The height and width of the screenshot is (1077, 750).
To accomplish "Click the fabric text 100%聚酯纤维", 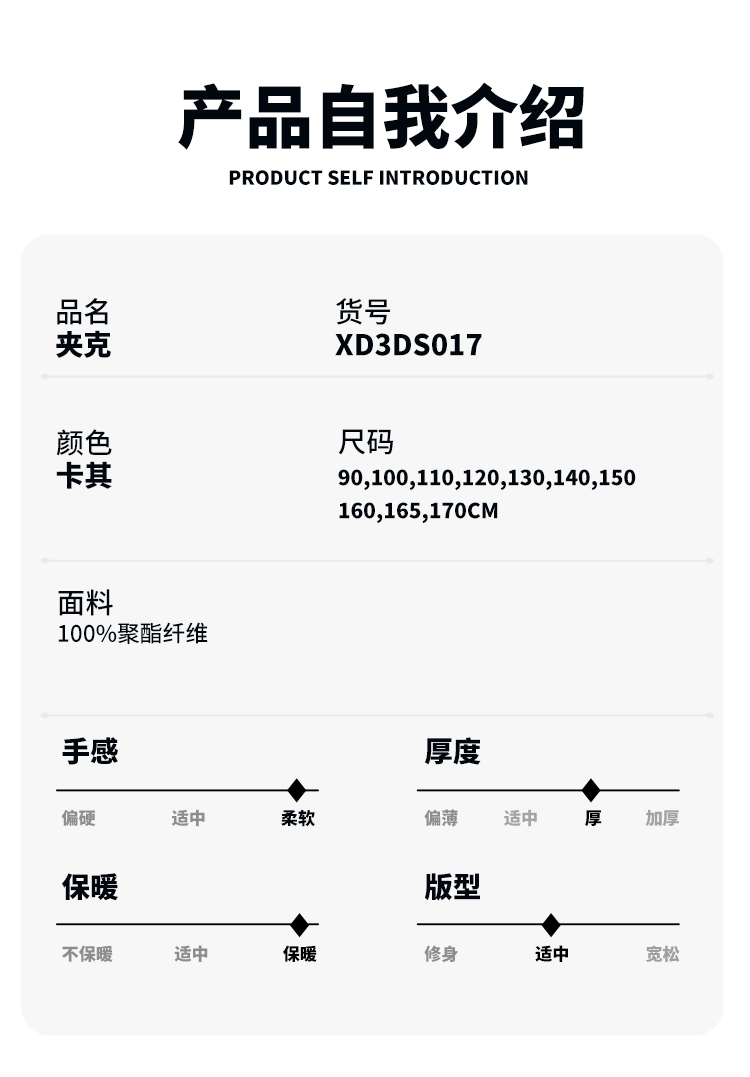I will [x=132, y=633].
